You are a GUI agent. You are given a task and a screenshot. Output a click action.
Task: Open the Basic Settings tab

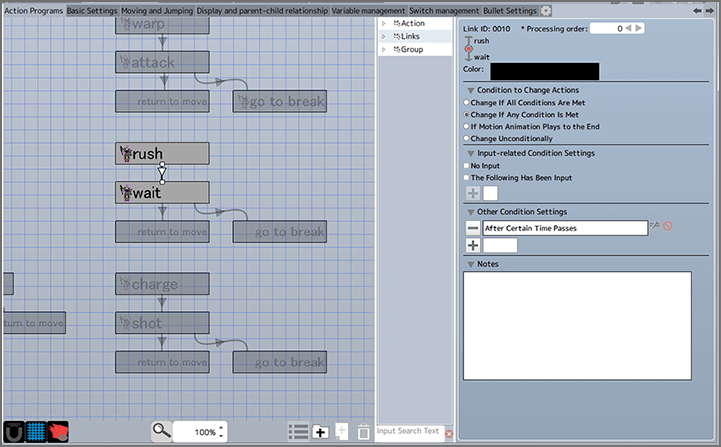[92, 11]
